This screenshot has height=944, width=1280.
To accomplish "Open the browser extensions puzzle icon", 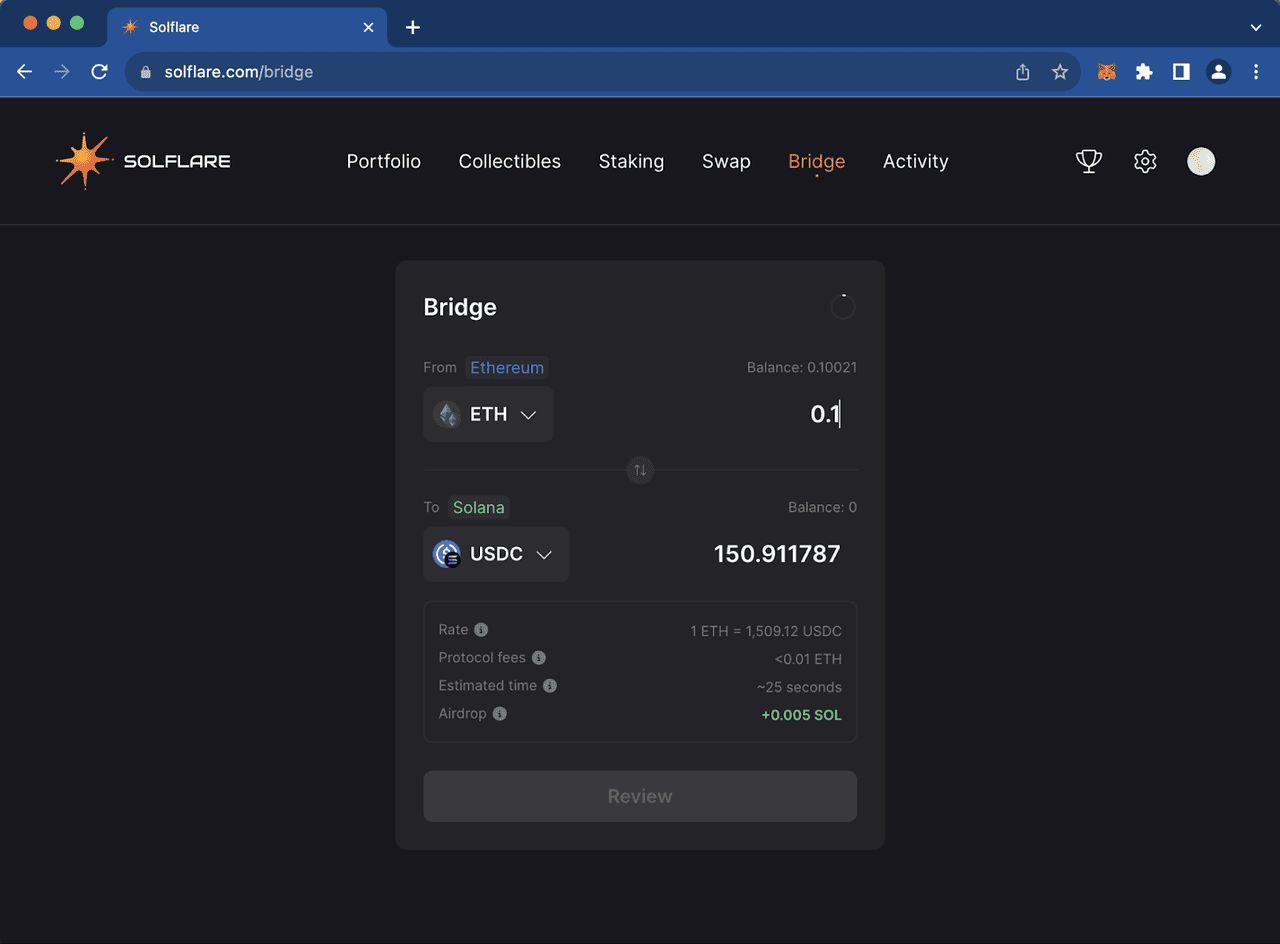I will click(1144, 72).
